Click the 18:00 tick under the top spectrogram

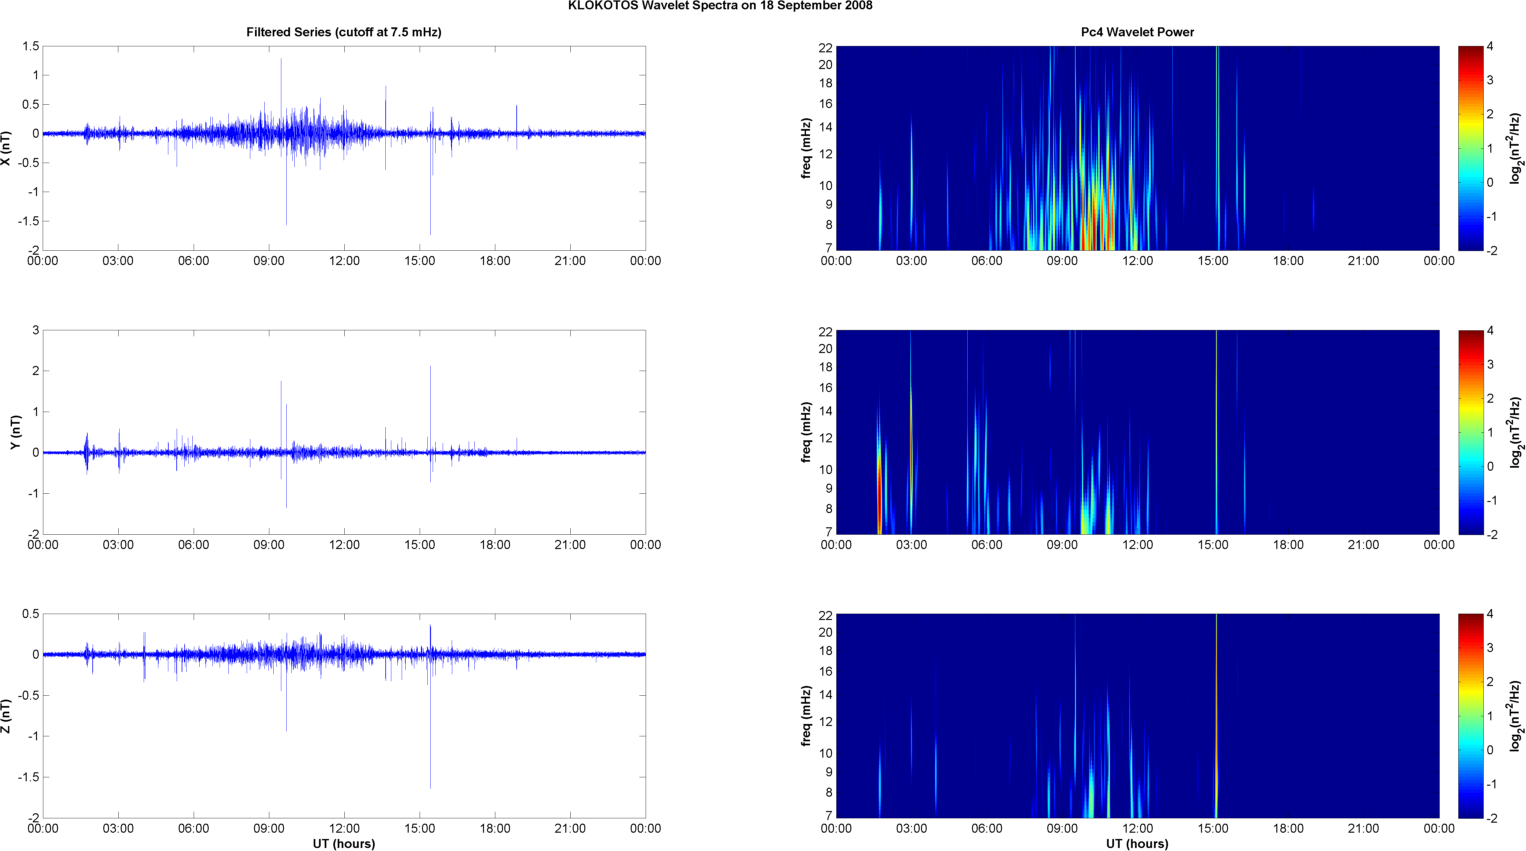(x=1288, y=261)
